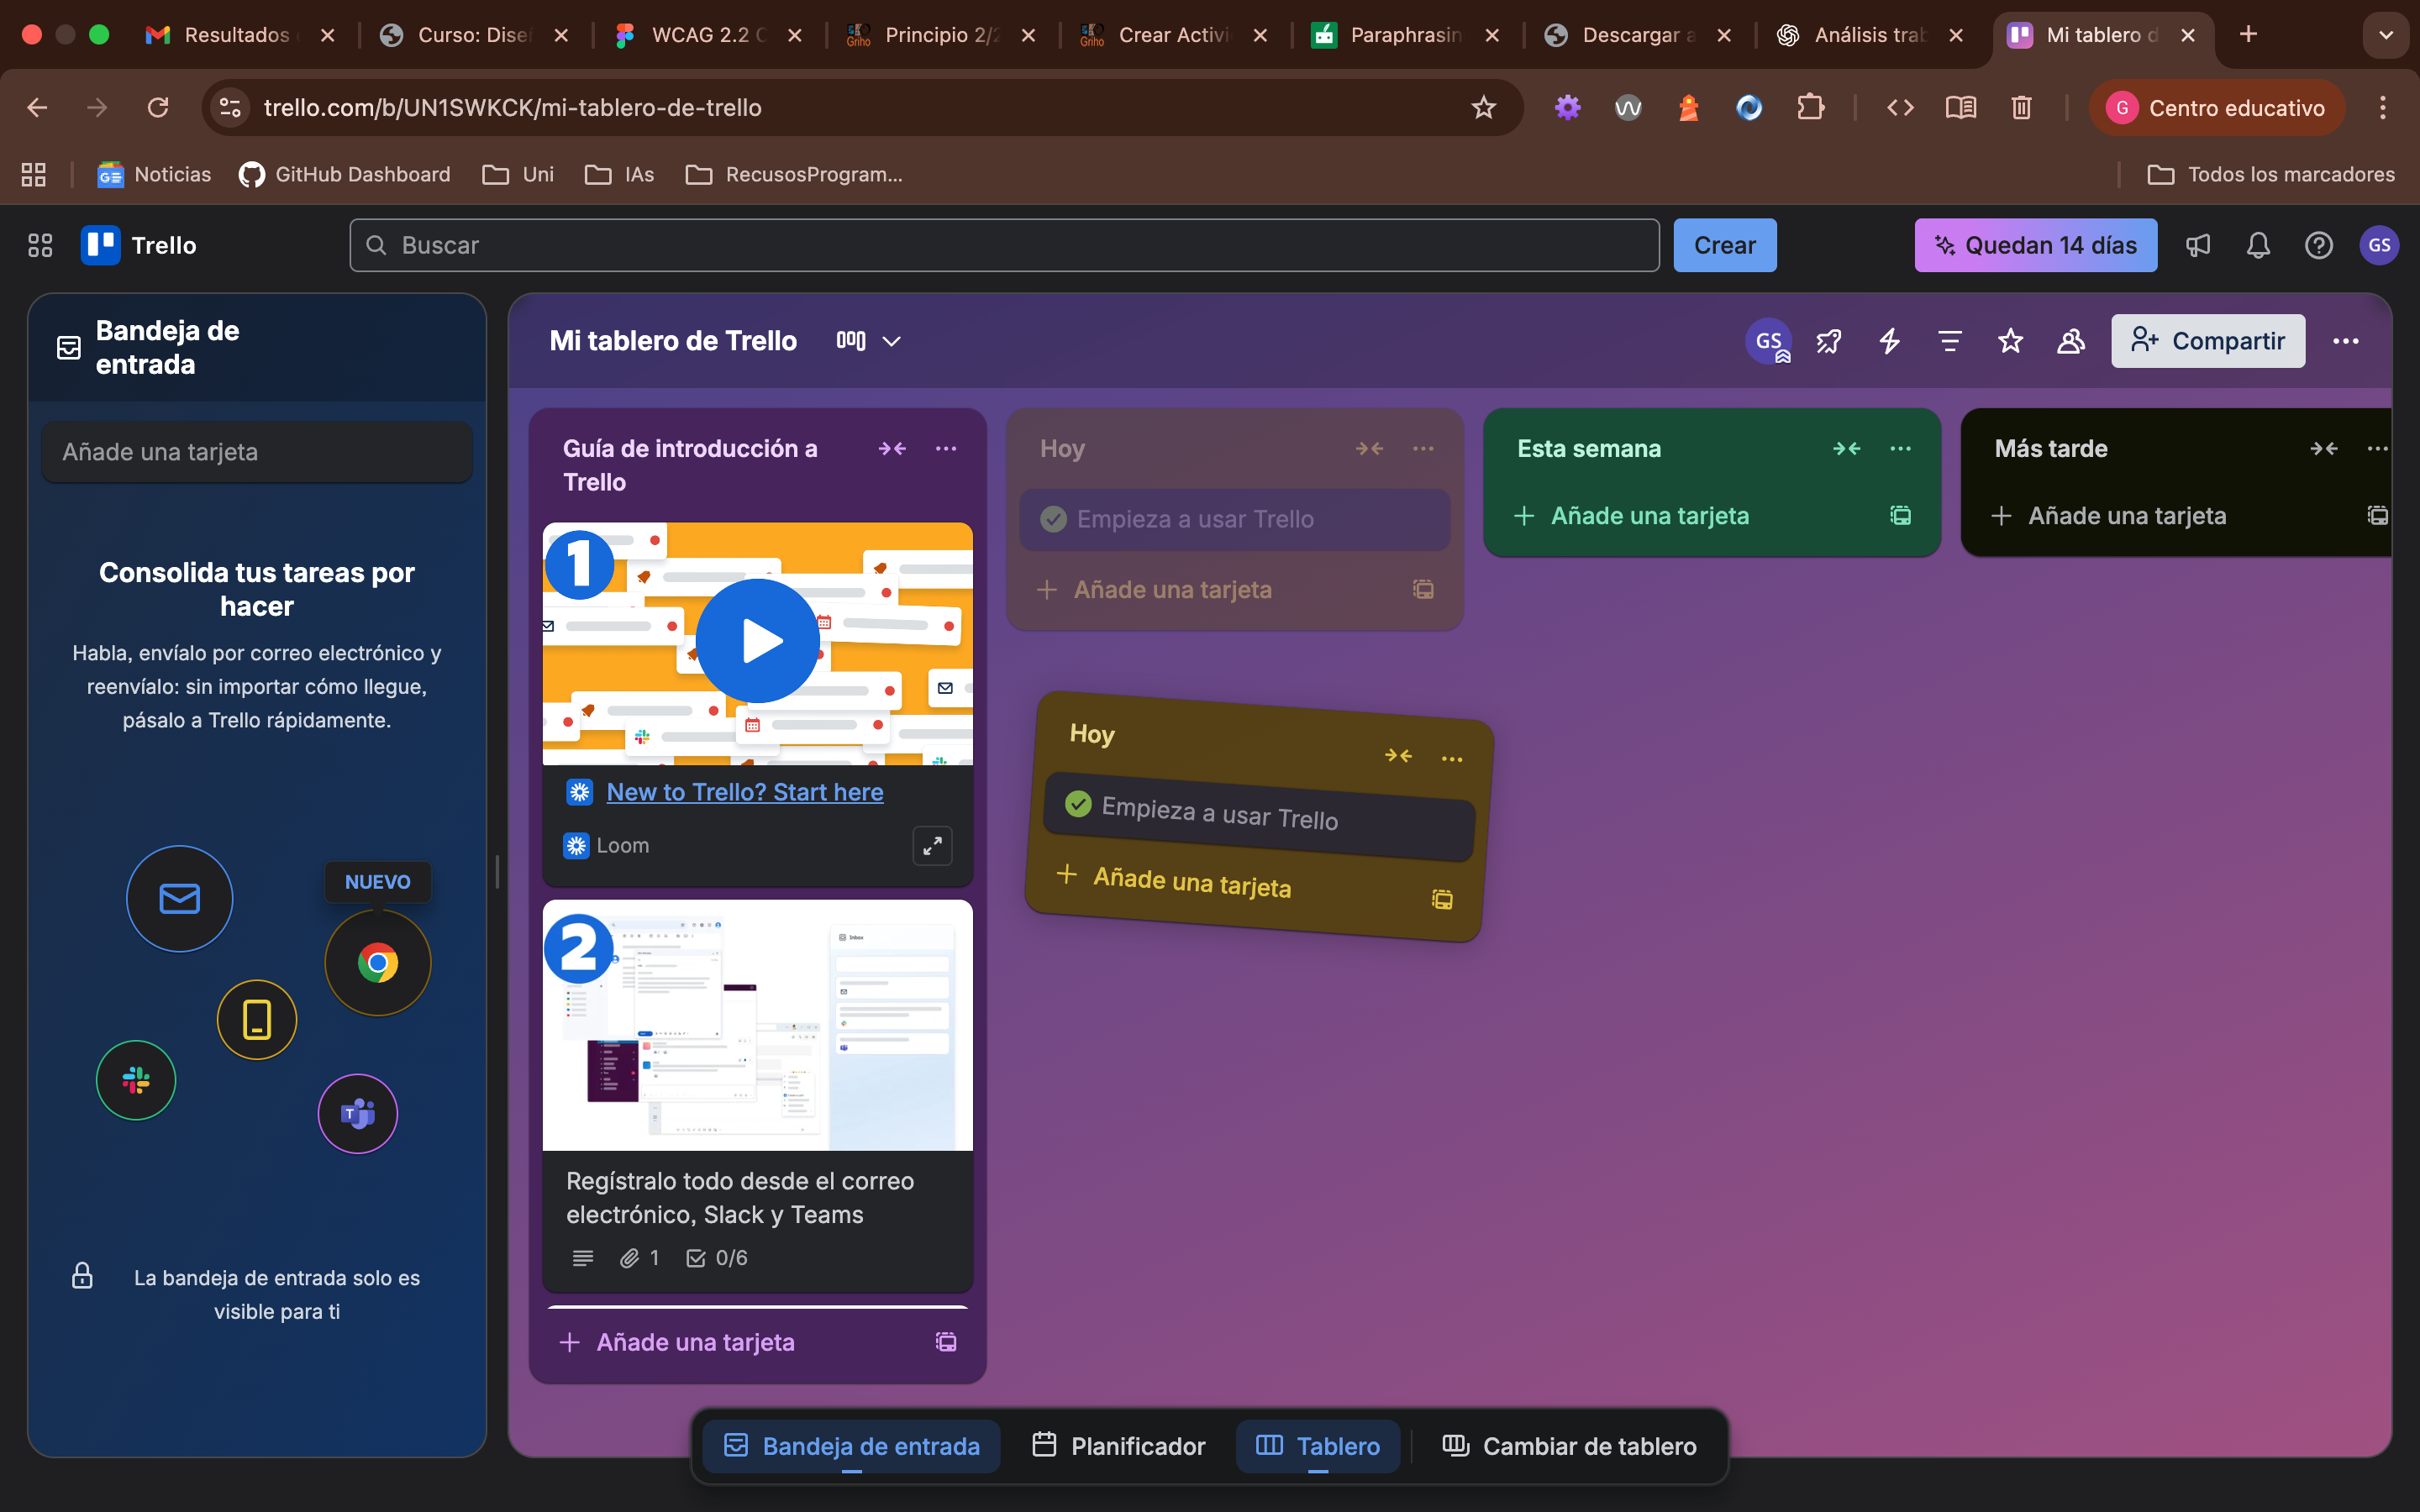Star the board Mi tablero de Trello
Image resolution: width=2420 pixels, height=1512 pixels.
2010,341
